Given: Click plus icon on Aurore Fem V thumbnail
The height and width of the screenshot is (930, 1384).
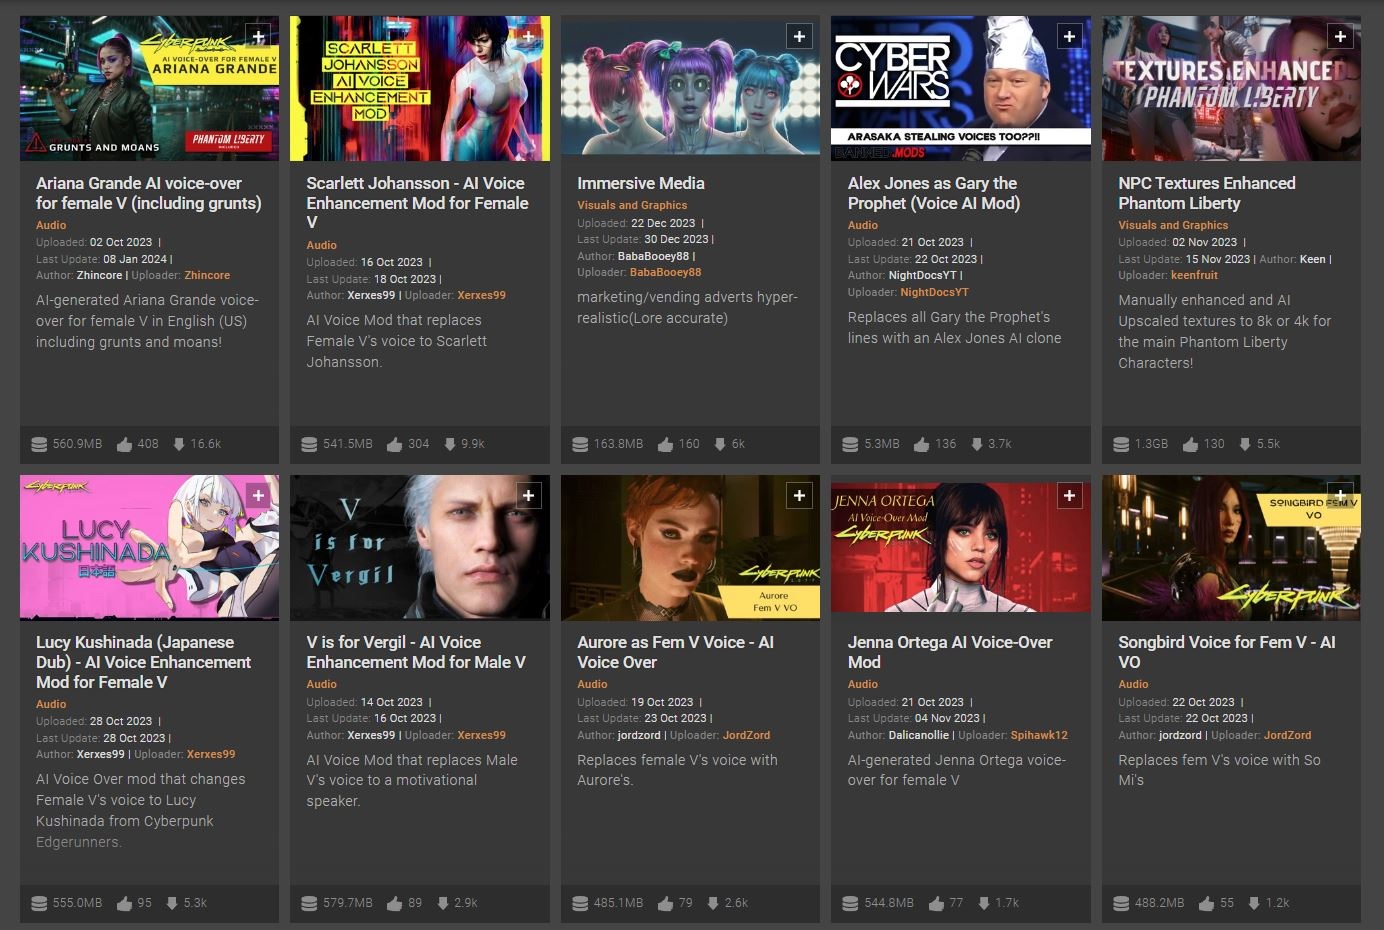Looking at the screenshot, I should pos(799,496).
